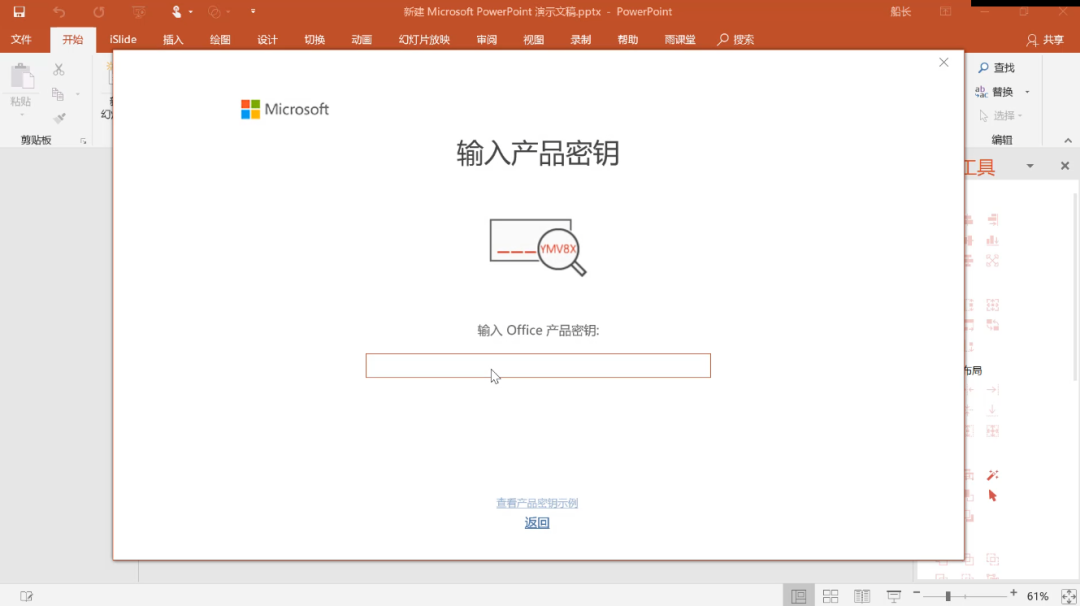Click the 返回 link to go back
This screenshot has width=1080, height=606.
pos(537,522)
